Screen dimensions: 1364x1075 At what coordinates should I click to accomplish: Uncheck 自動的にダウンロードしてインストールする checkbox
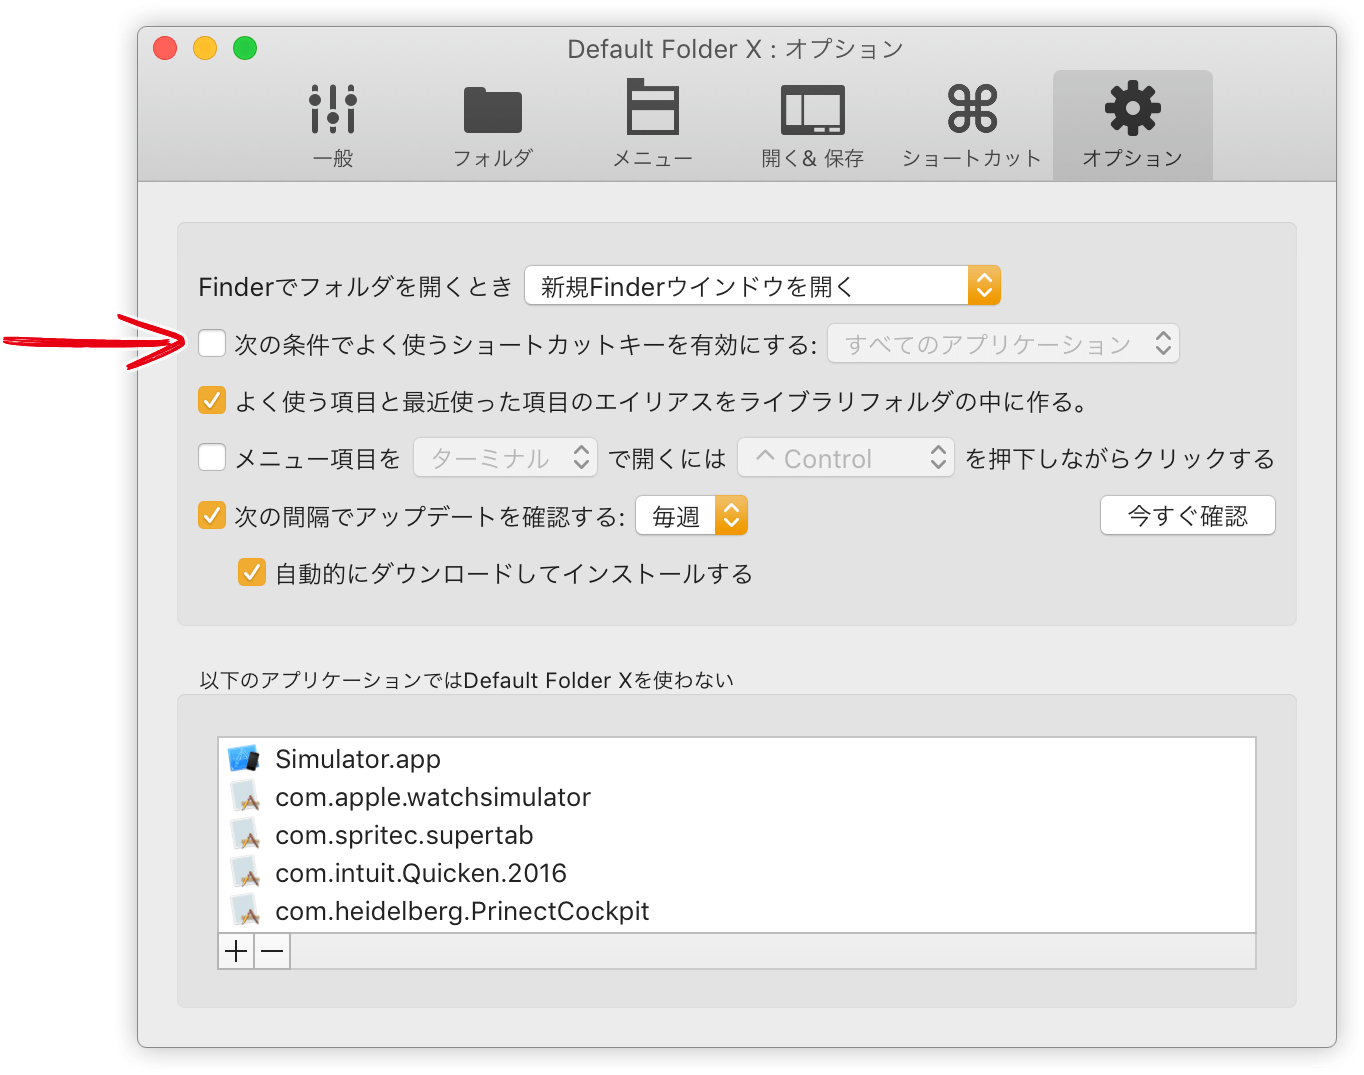pyautogui.click(x=252, y=573)
